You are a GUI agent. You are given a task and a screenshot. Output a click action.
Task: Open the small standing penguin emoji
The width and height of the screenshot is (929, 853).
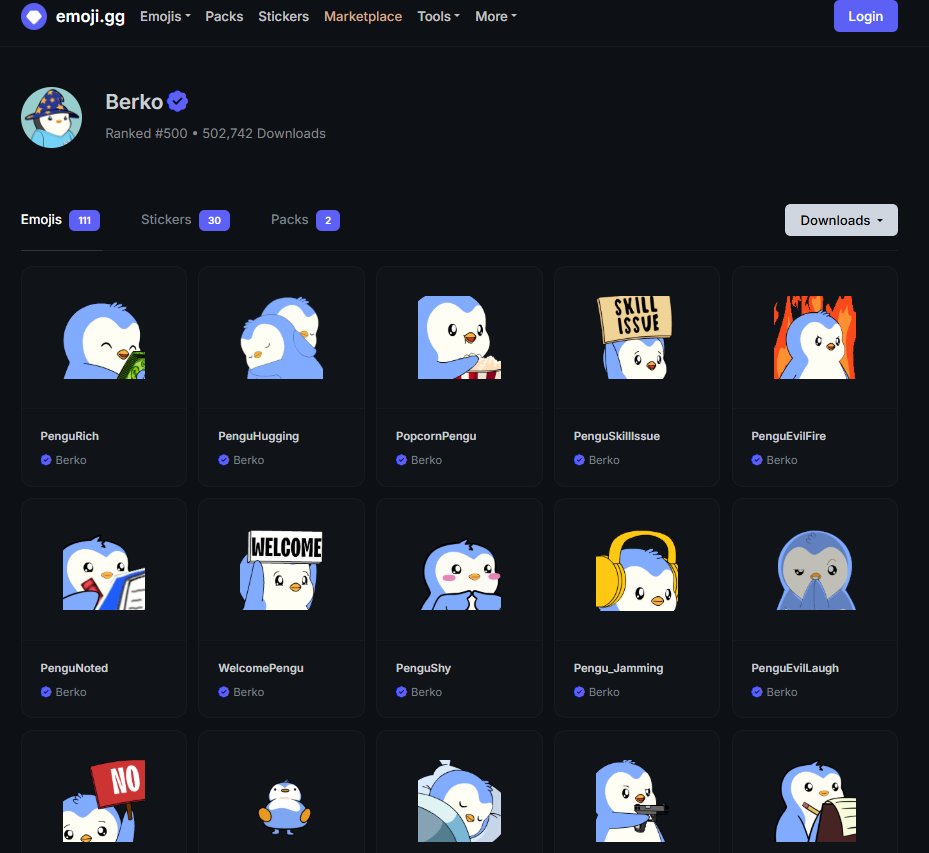pyautogui.click(x=284, y=807)
